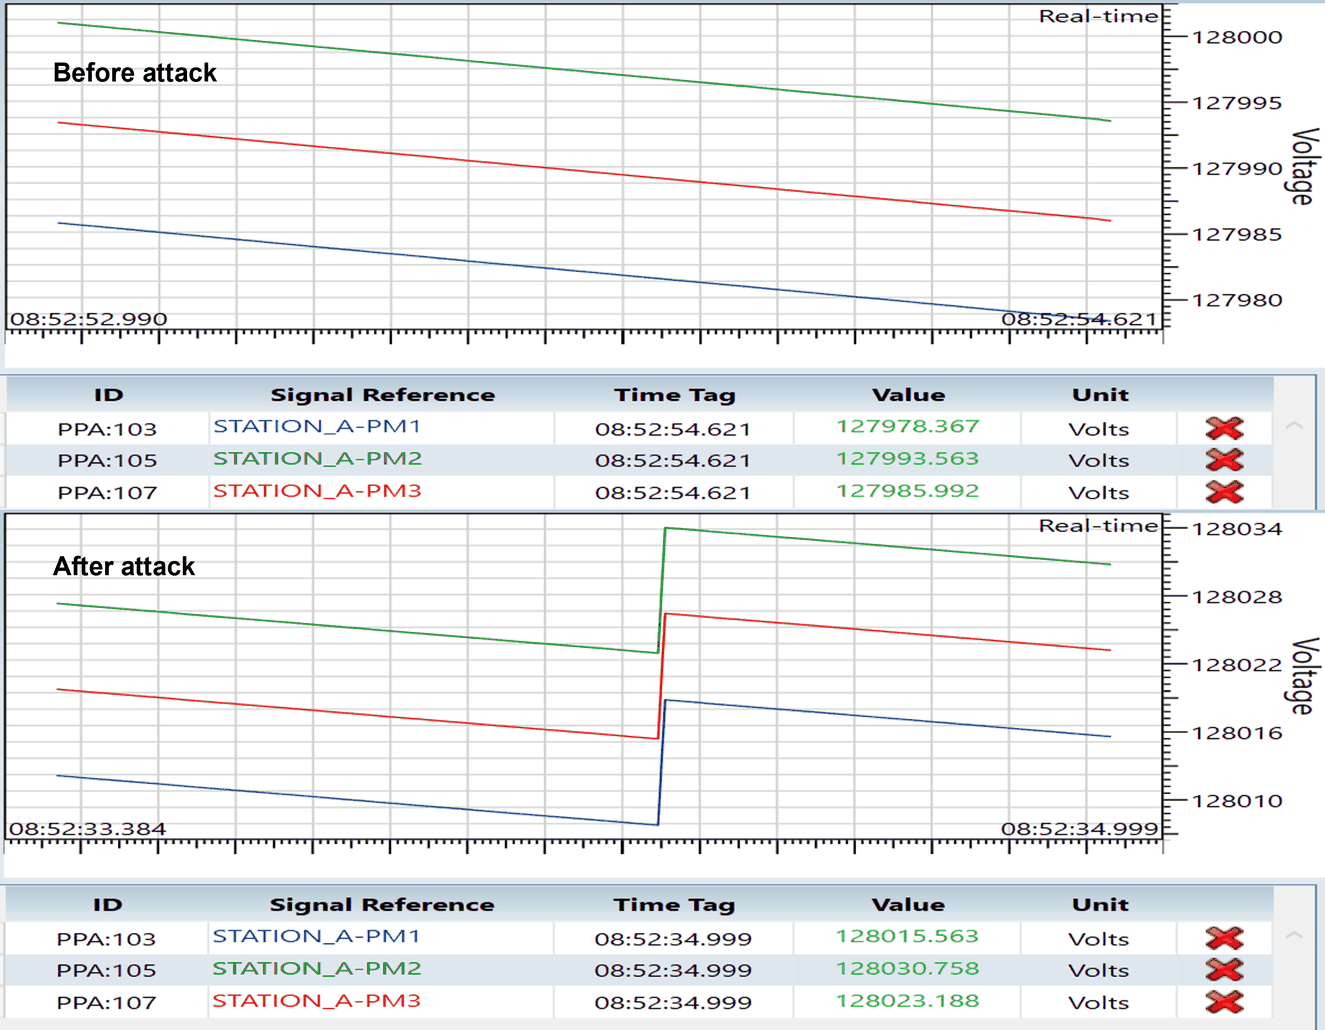Click Signal Reference header in lower table
The width and height of the screenshot is (1325, 1030).
tap(383, 905)
